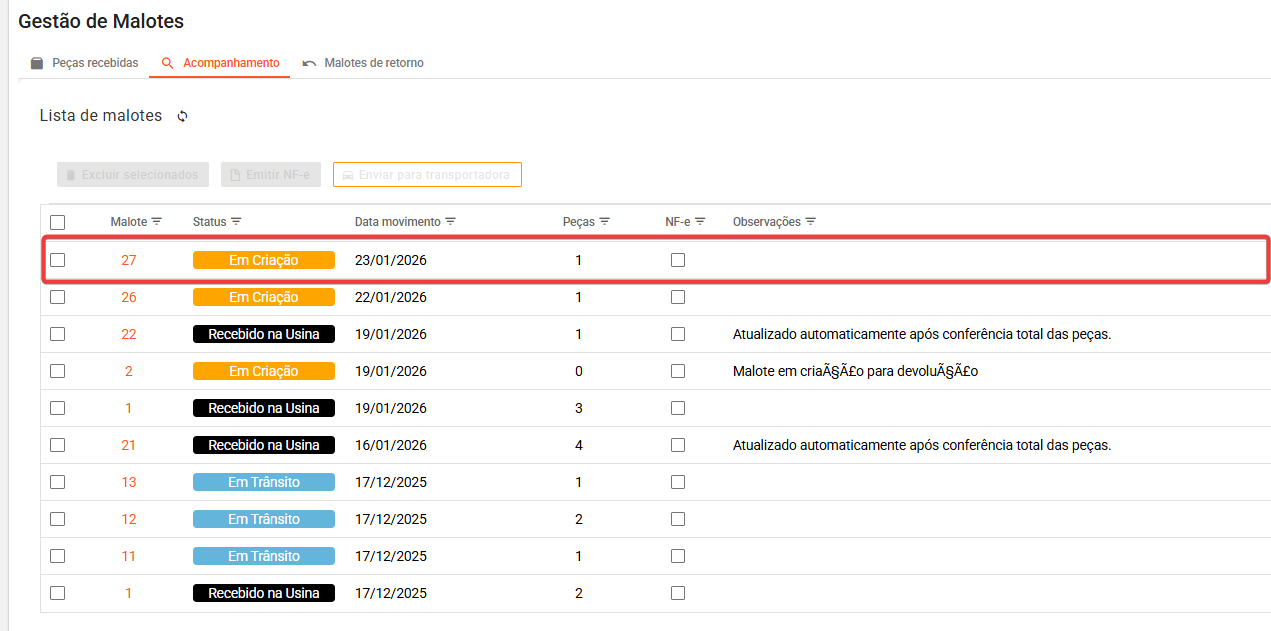The height and width of the screenshot is (631, 1271).
Task: Click the Emitir NF-e button
Action: click(x=270, y=175)
